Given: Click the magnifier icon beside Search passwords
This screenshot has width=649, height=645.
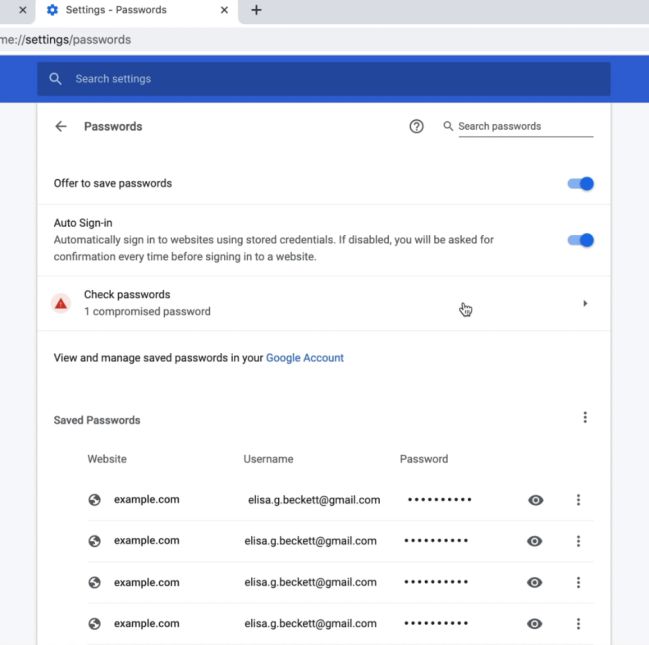Looking at the screenshot, I should pyautogui.click(x=448, y=126).
